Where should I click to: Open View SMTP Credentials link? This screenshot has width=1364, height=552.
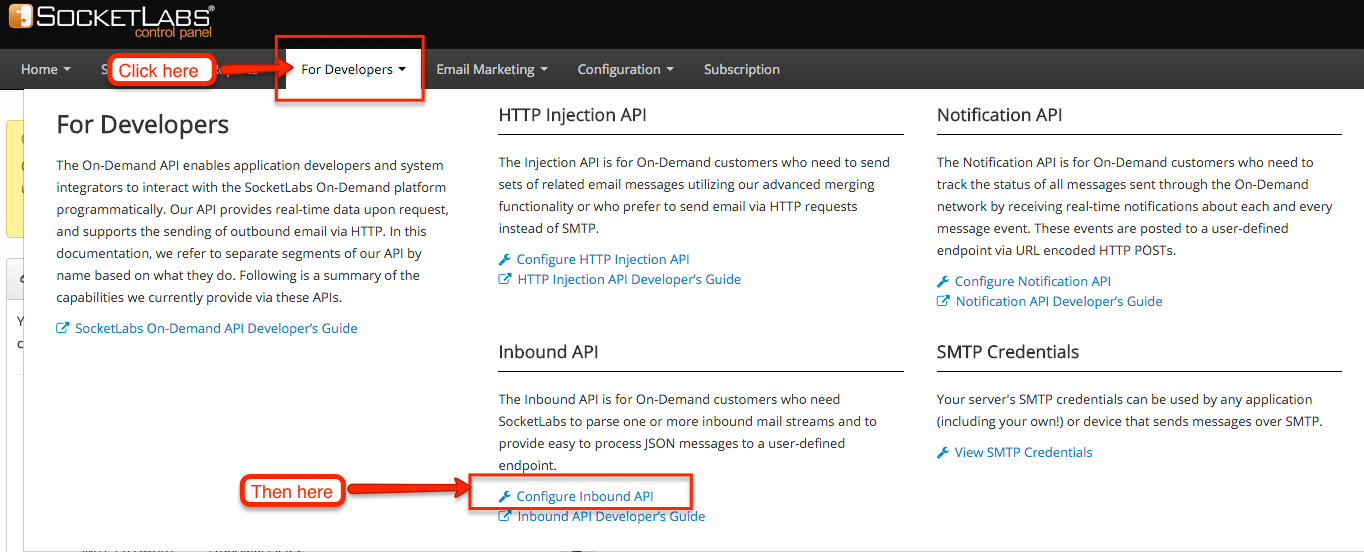click(x=1023, y=452)
